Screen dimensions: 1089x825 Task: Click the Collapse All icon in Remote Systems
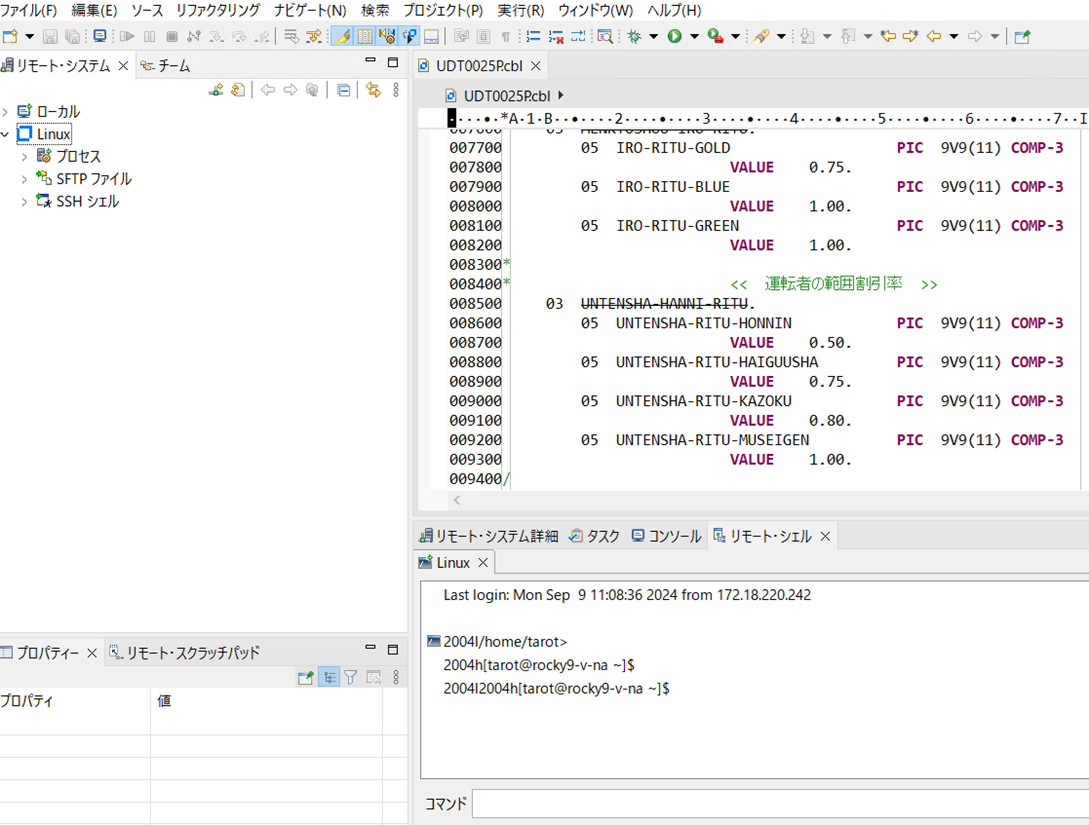(x=343, y=90)
